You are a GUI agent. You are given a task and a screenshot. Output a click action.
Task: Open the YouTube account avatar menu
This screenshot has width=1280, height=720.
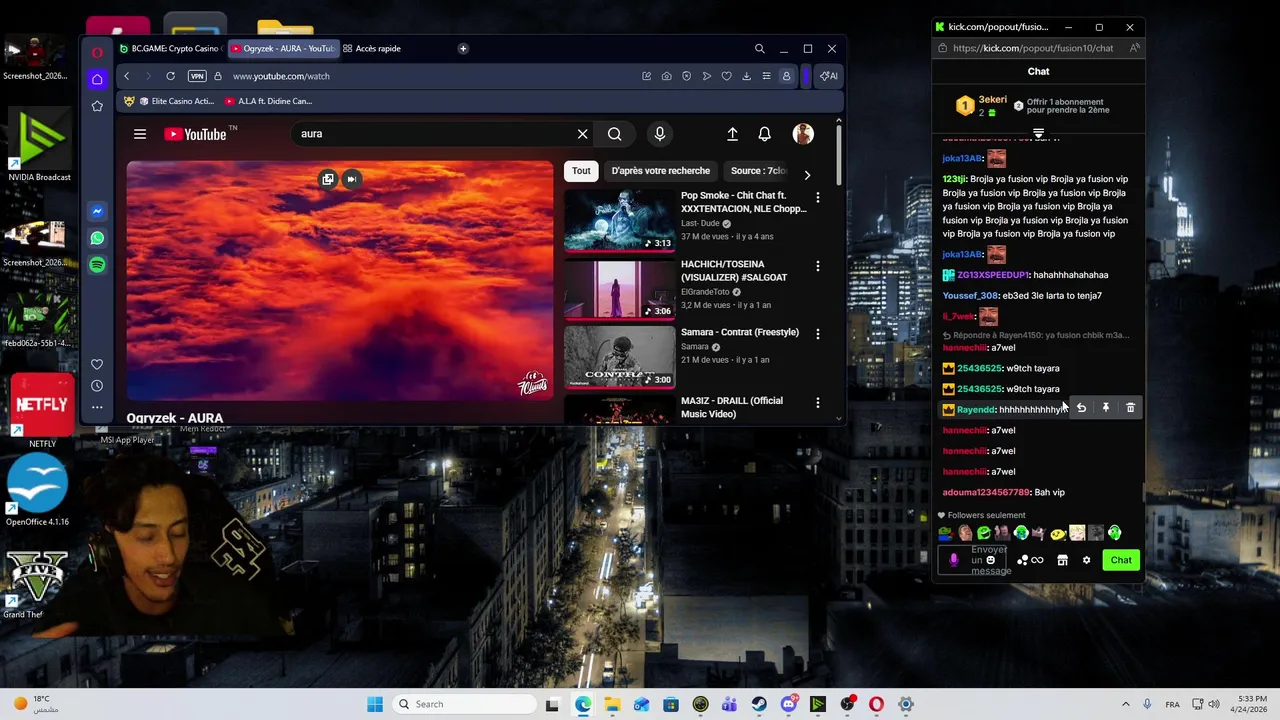tap(803, 134)
